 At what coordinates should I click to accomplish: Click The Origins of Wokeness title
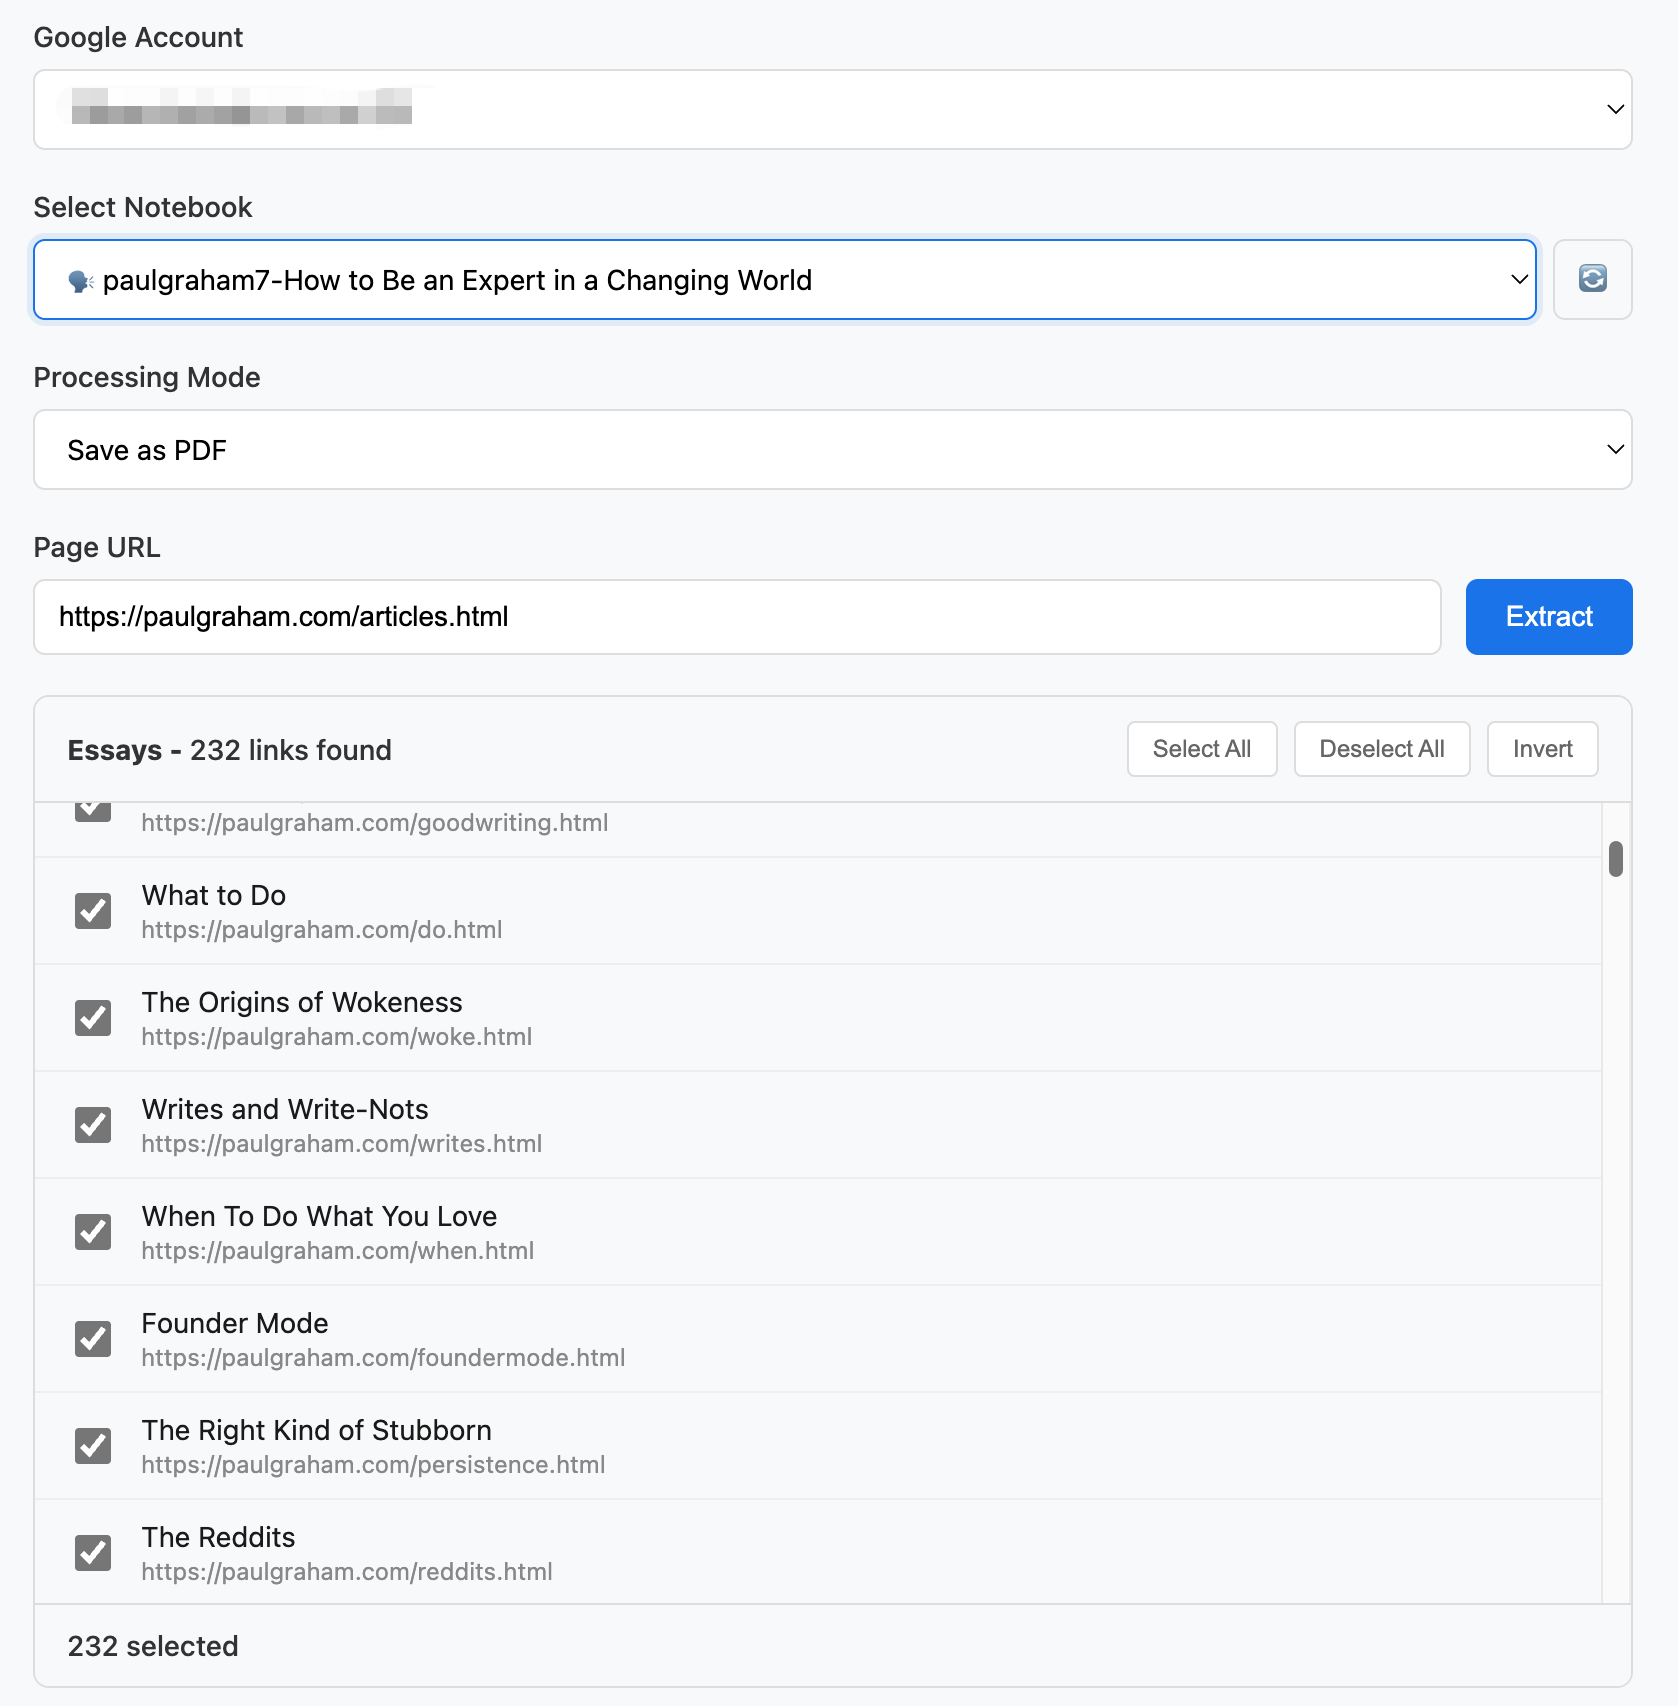[x=302, y=1002]
